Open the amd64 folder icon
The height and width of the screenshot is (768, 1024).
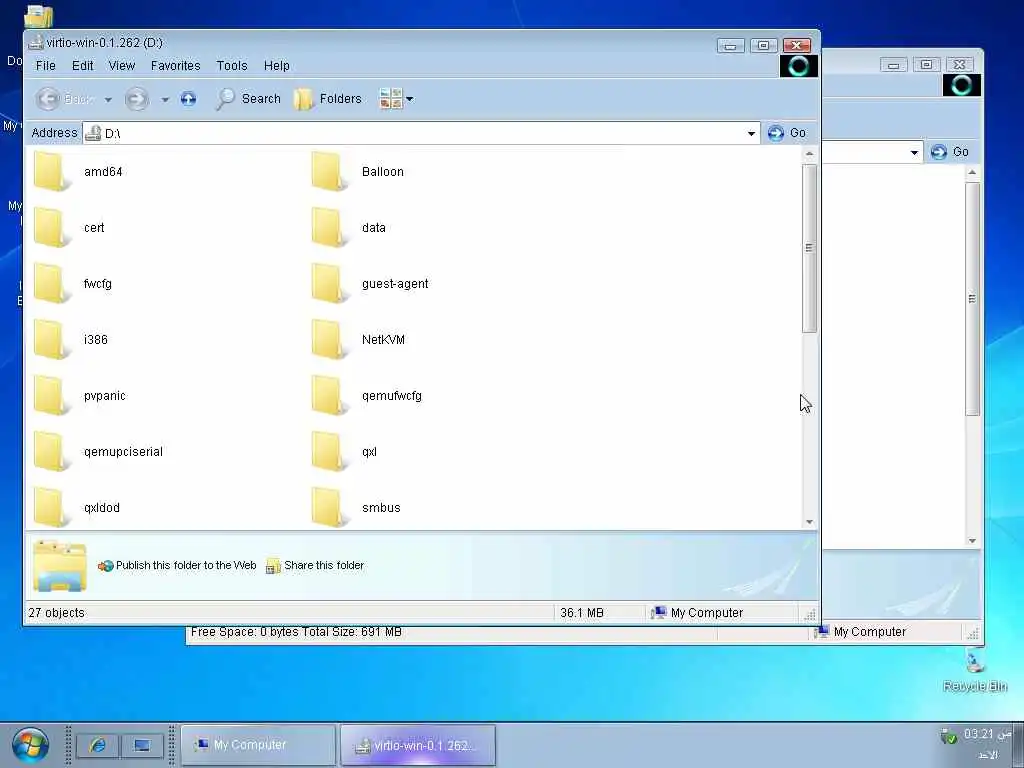[x=51, y=171]
